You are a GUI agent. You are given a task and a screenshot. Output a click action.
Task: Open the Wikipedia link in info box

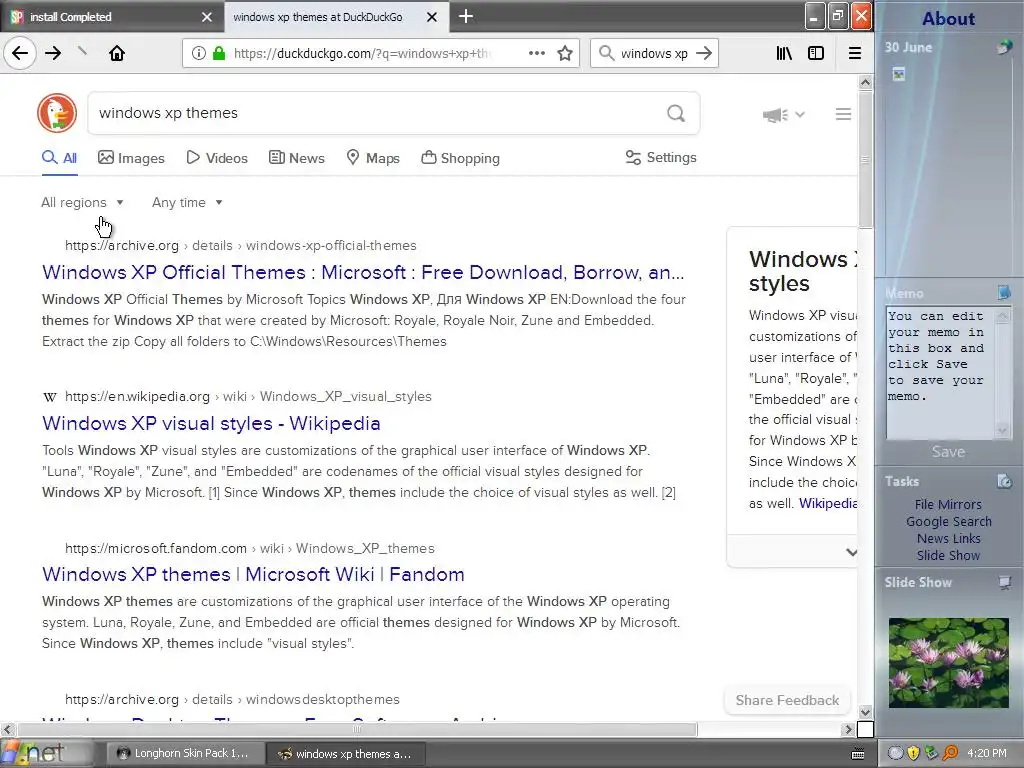point(827,503)
